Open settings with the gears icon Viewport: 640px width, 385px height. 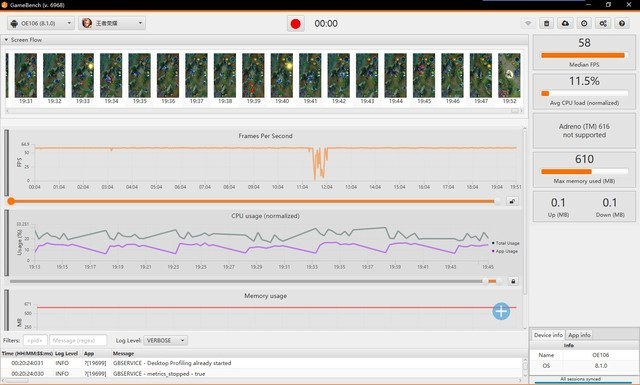[603, 23]
